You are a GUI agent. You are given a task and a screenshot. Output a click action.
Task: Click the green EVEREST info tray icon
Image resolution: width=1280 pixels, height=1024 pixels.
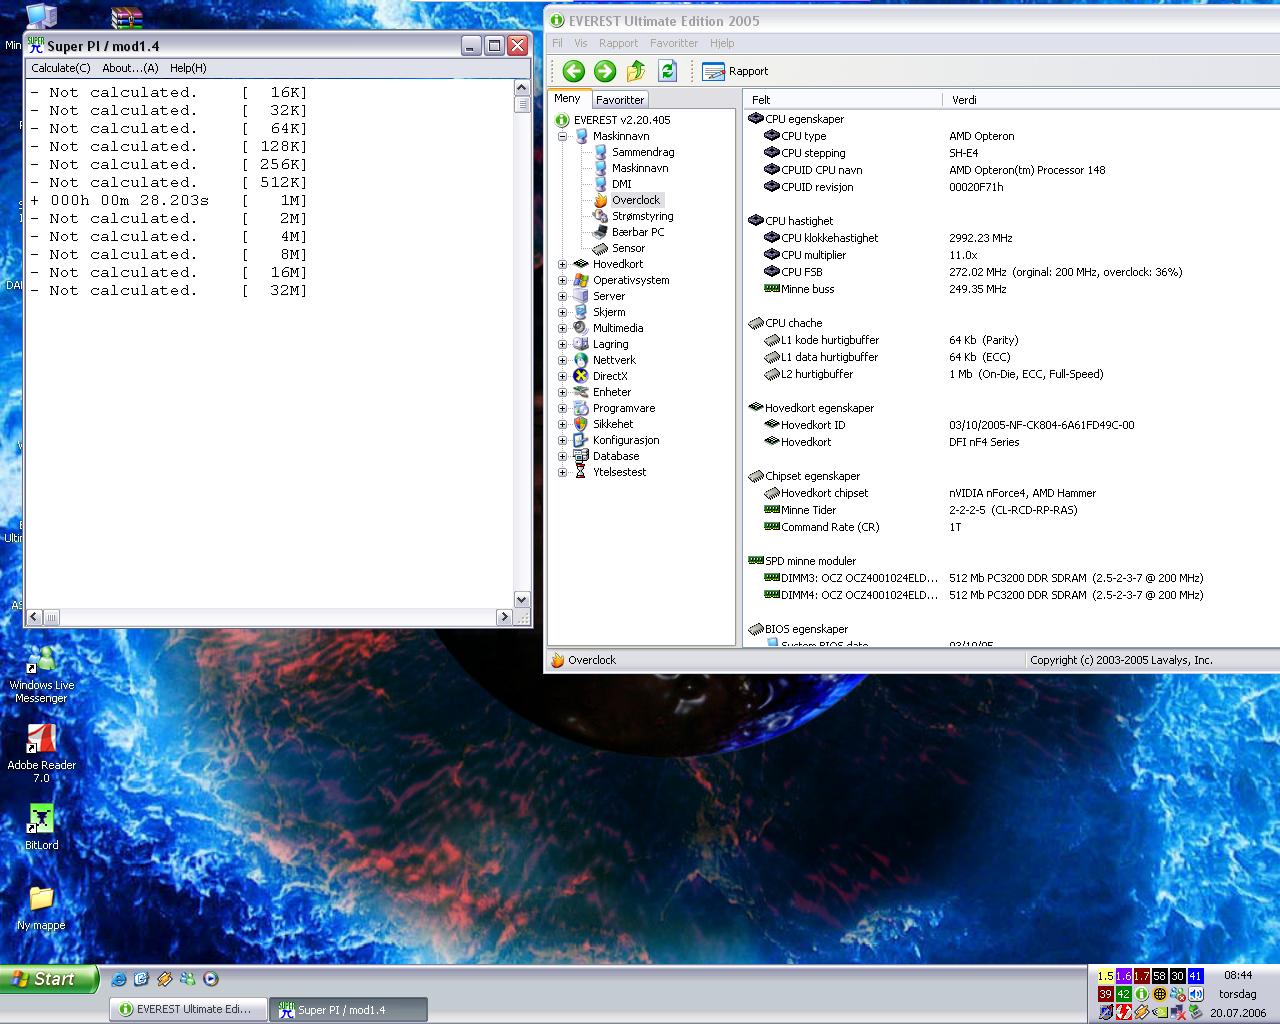1141,994
